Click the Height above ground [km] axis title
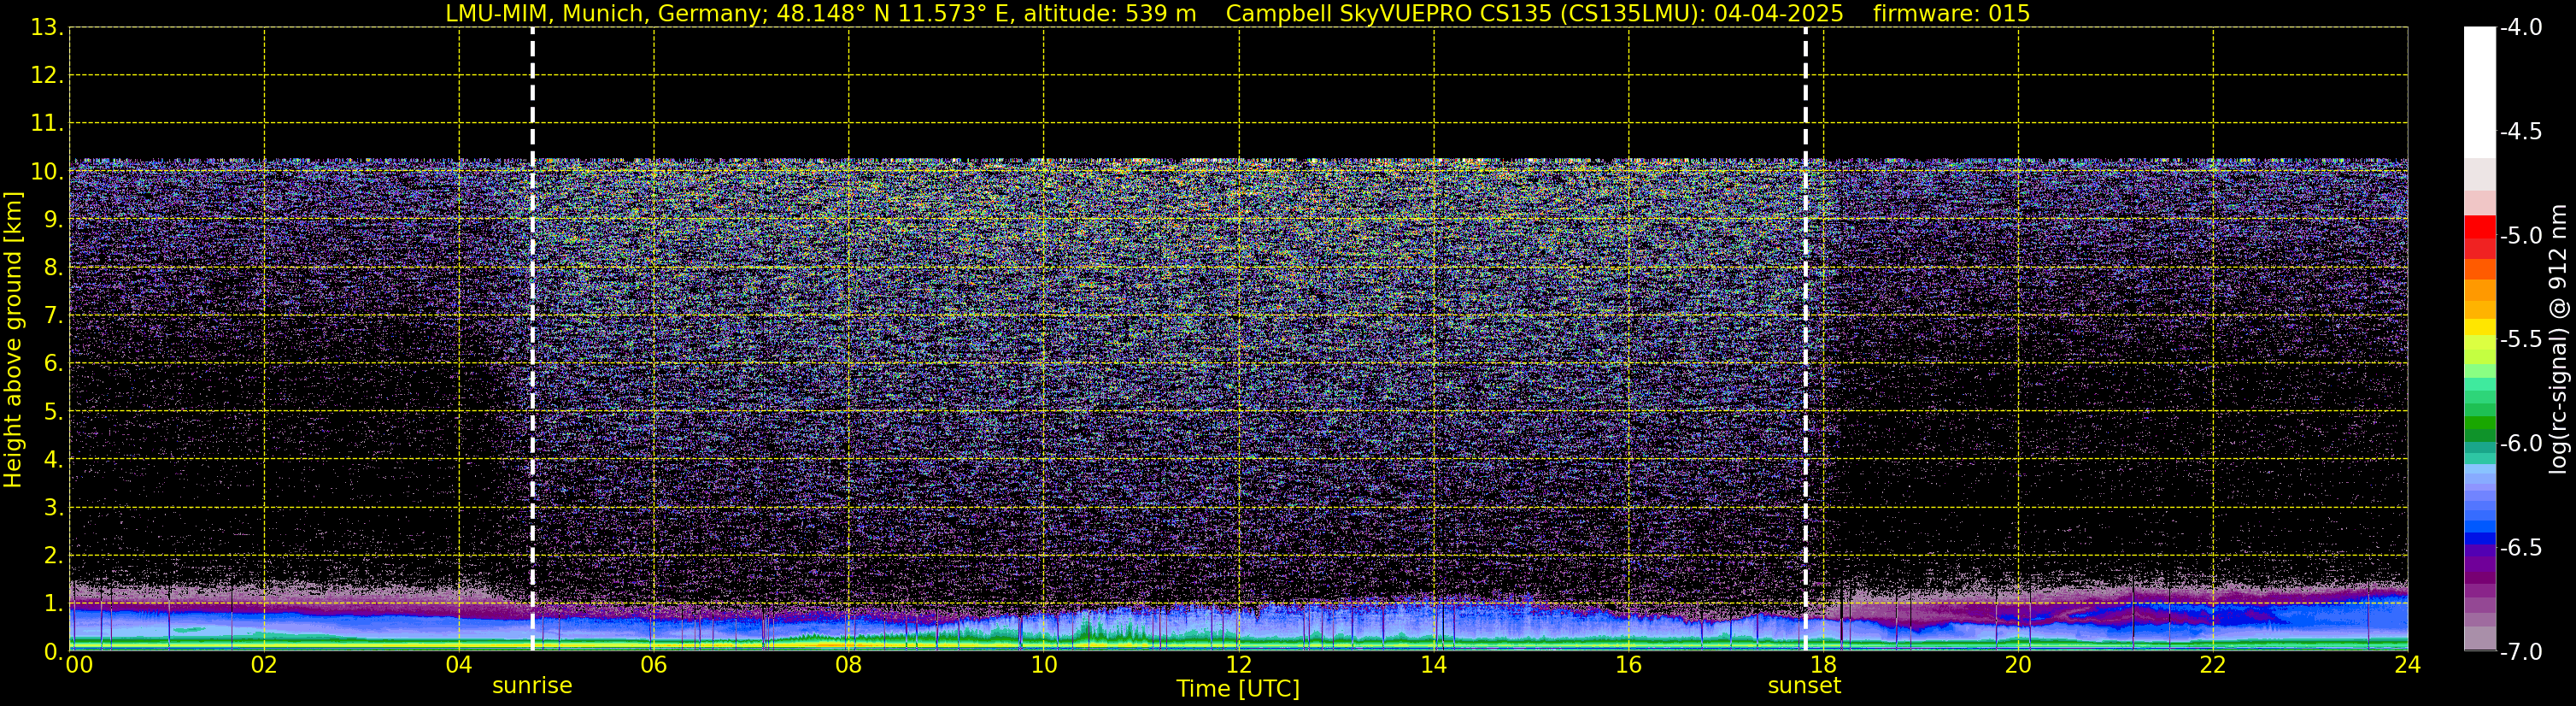This screenshot has height=706, width=2576. pyautogui.click(x=13, y=340)
